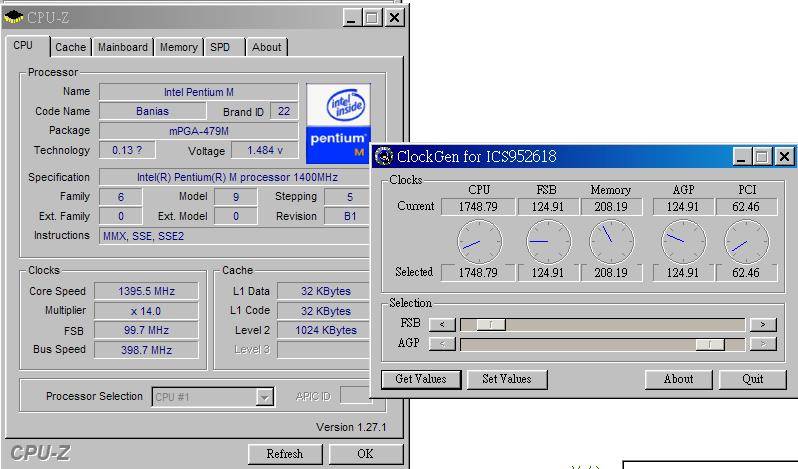Click the AGP slider left arrow

pos(442,344)
